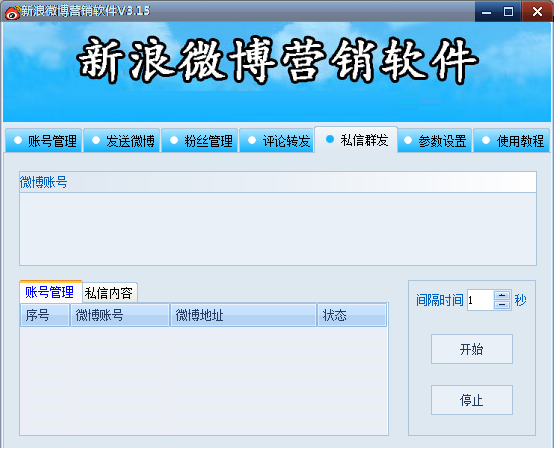The image size is (554, 471).
Task: Increase interval time with up arrow
Action: point(502,295)
